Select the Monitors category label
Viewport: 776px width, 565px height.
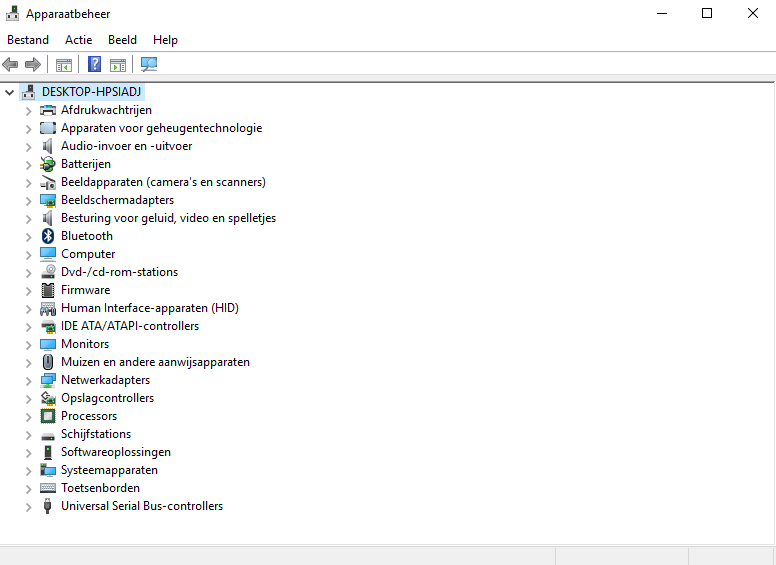coord(85,344)
